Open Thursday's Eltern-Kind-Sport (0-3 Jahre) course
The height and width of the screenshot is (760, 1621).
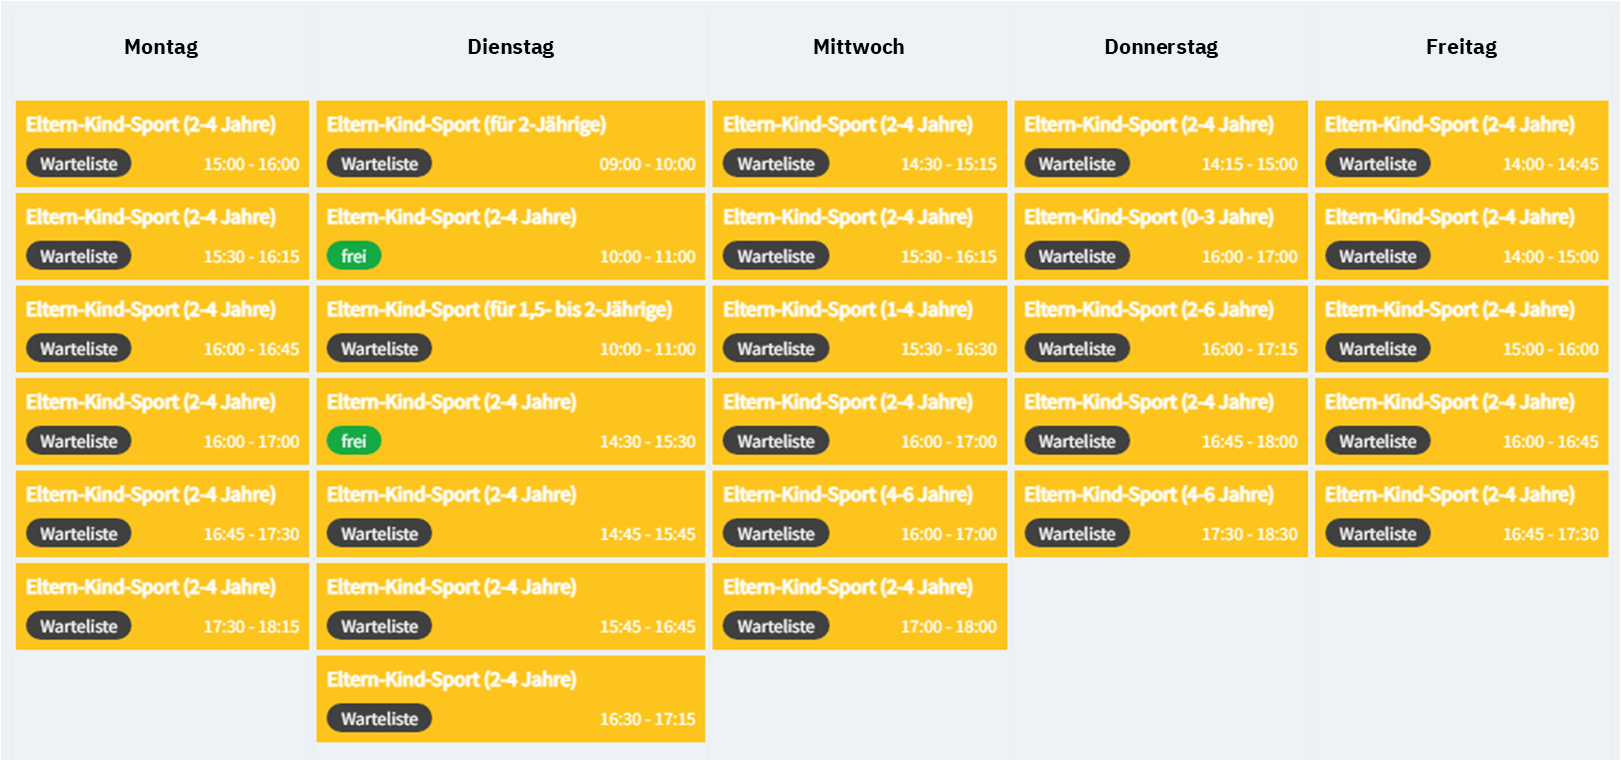tap(1160, 236)
